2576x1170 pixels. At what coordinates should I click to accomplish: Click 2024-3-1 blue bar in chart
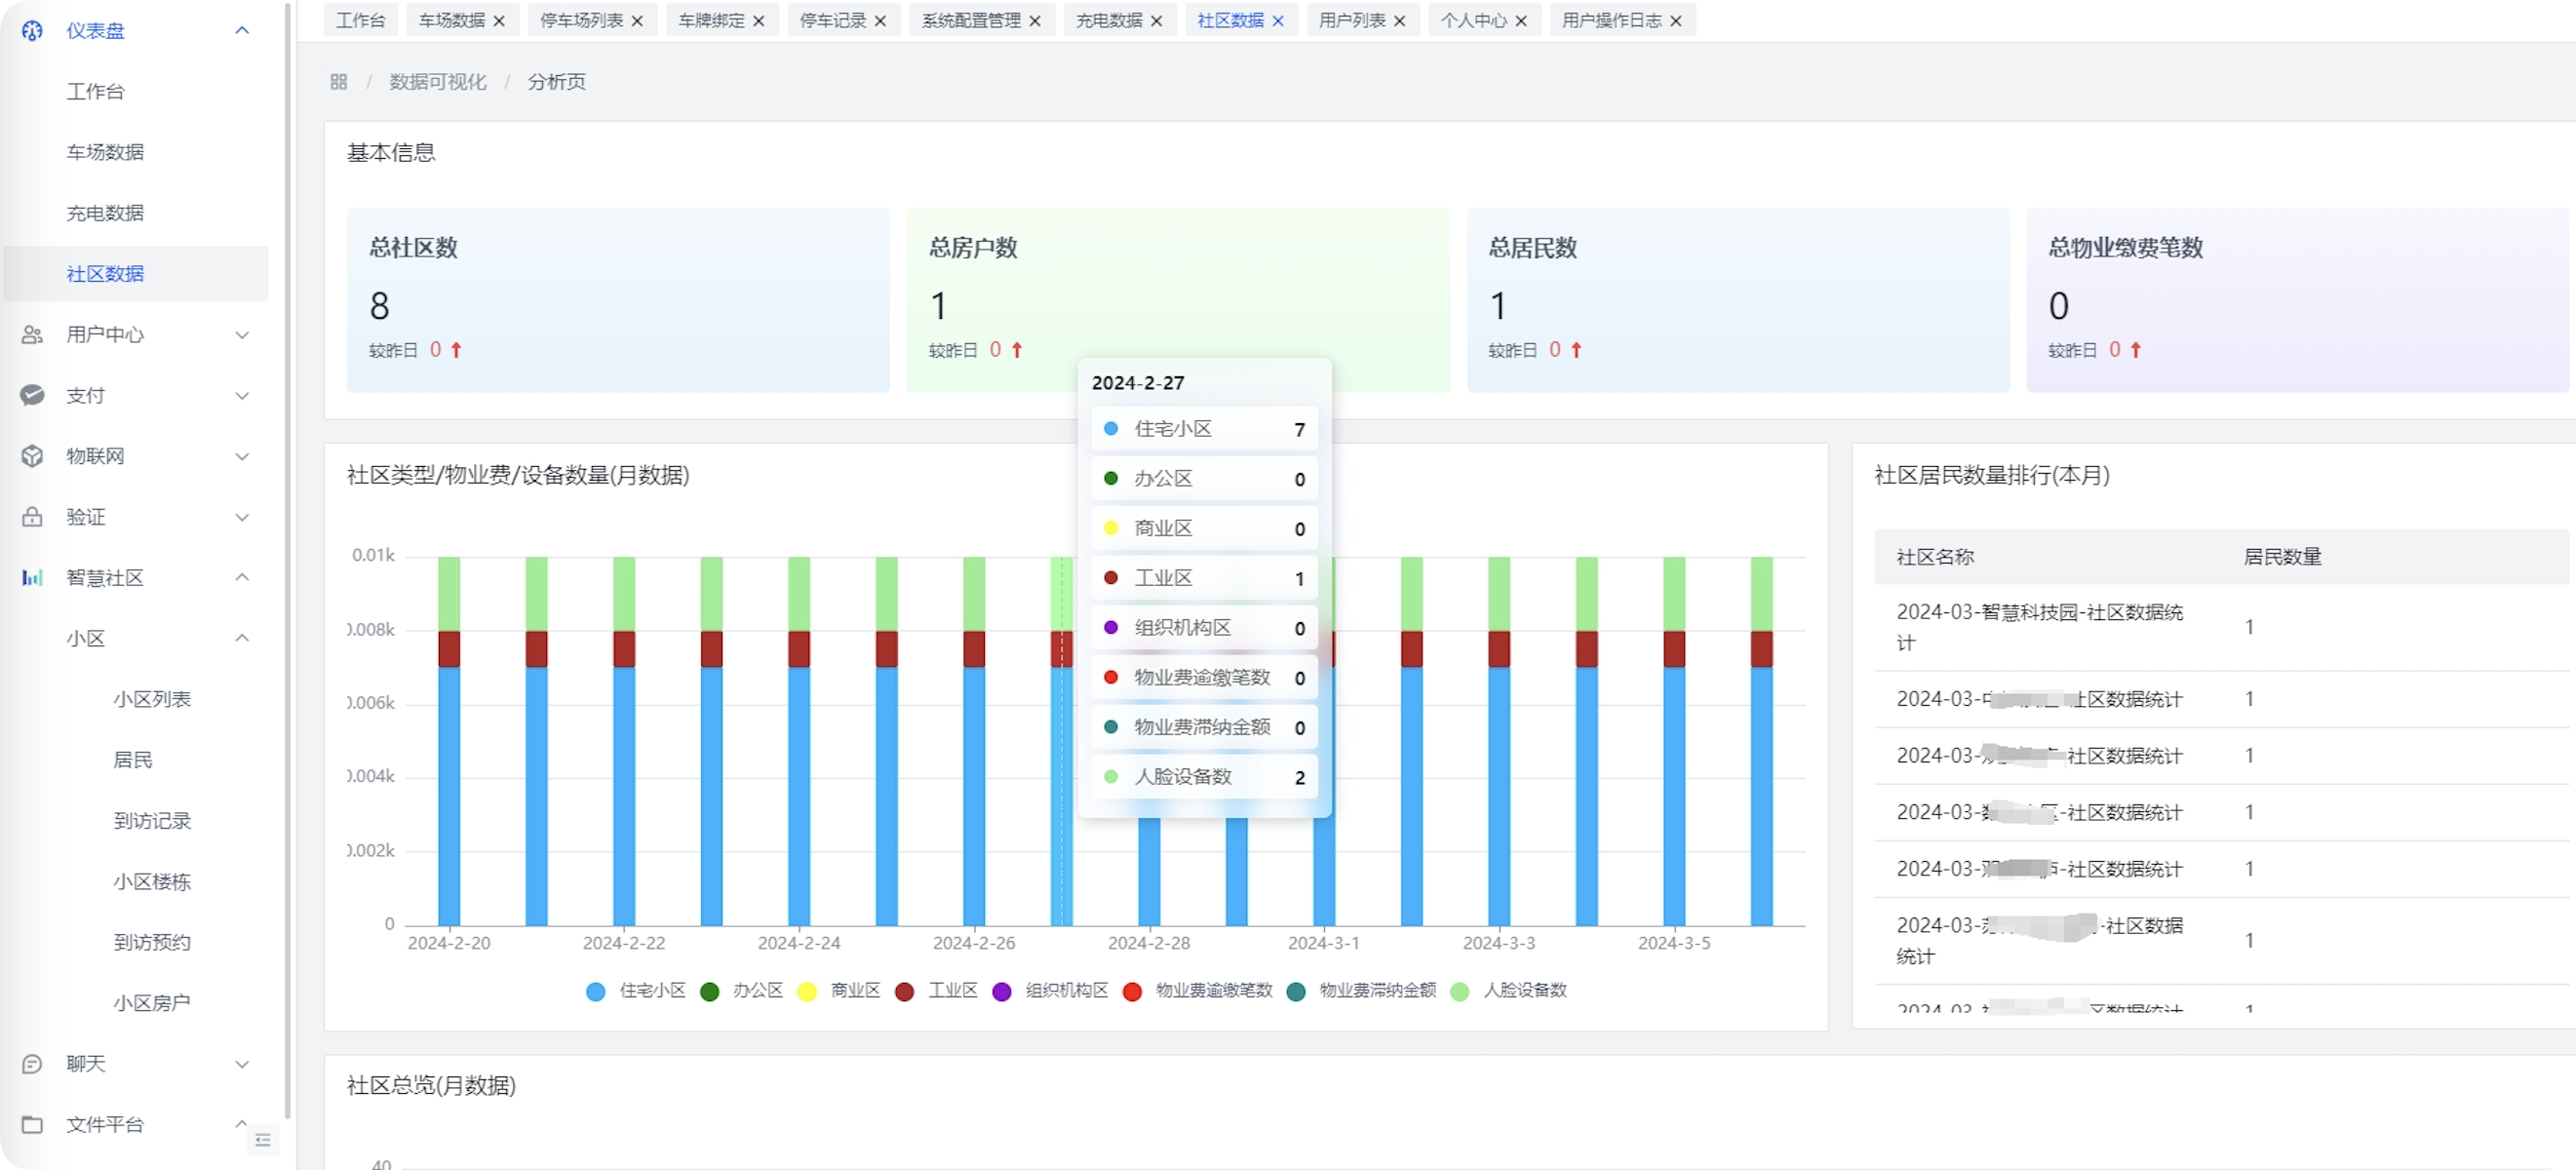coord(1323,870)
